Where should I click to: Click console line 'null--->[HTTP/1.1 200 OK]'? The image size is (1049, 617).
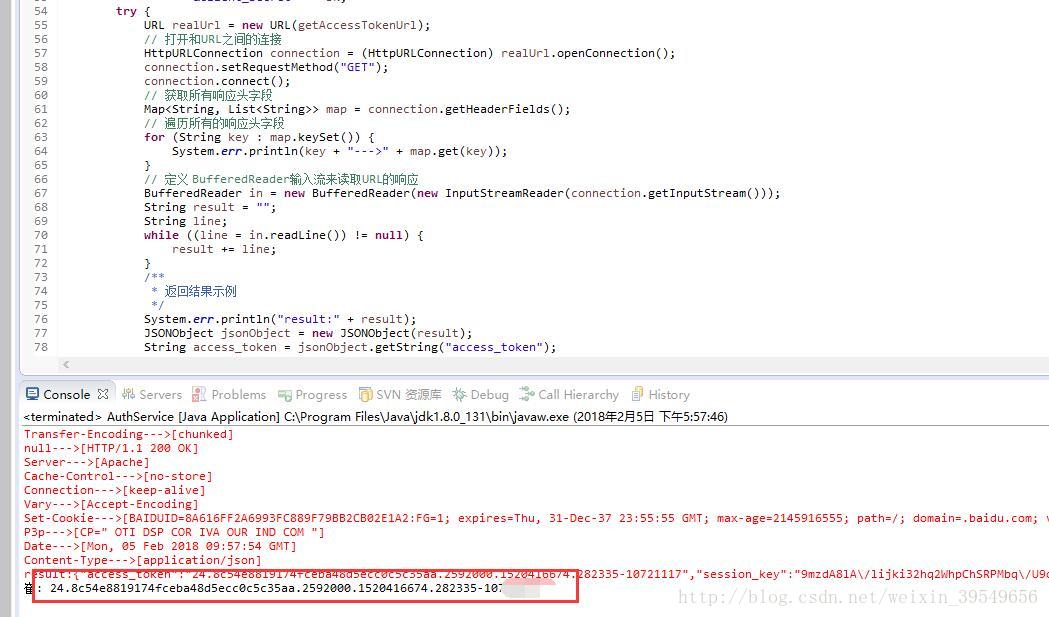111,448
